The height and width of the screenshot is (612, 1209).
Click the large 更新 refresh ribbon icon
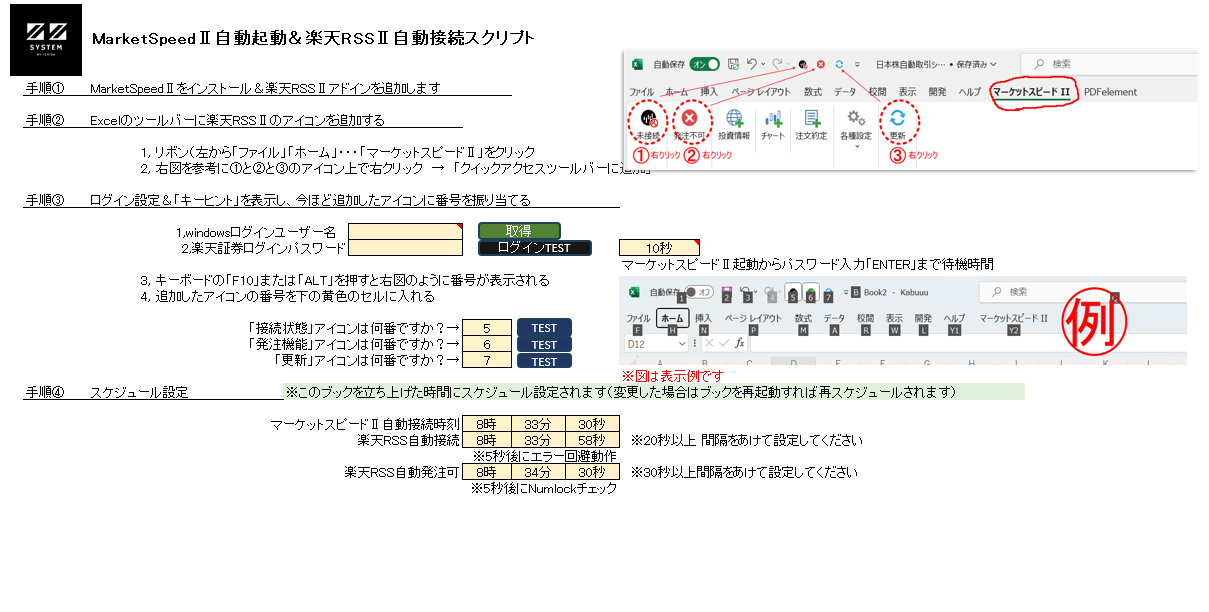click(x=897, y=122)
